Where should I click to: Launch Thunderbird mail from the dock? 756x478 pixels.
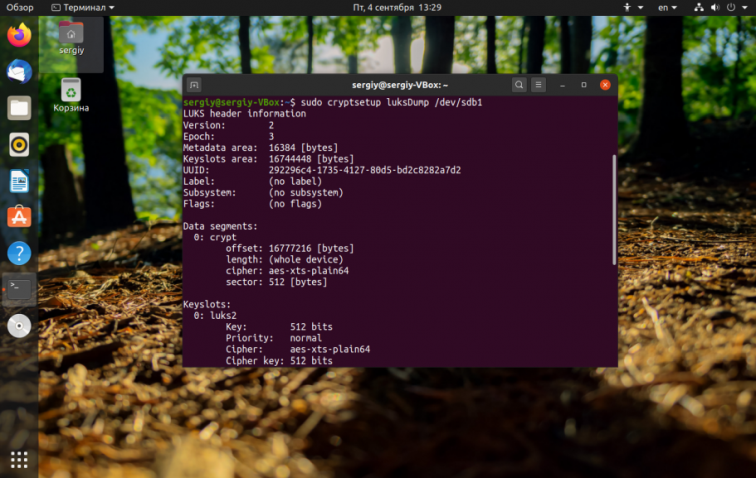tap(19, 72)
